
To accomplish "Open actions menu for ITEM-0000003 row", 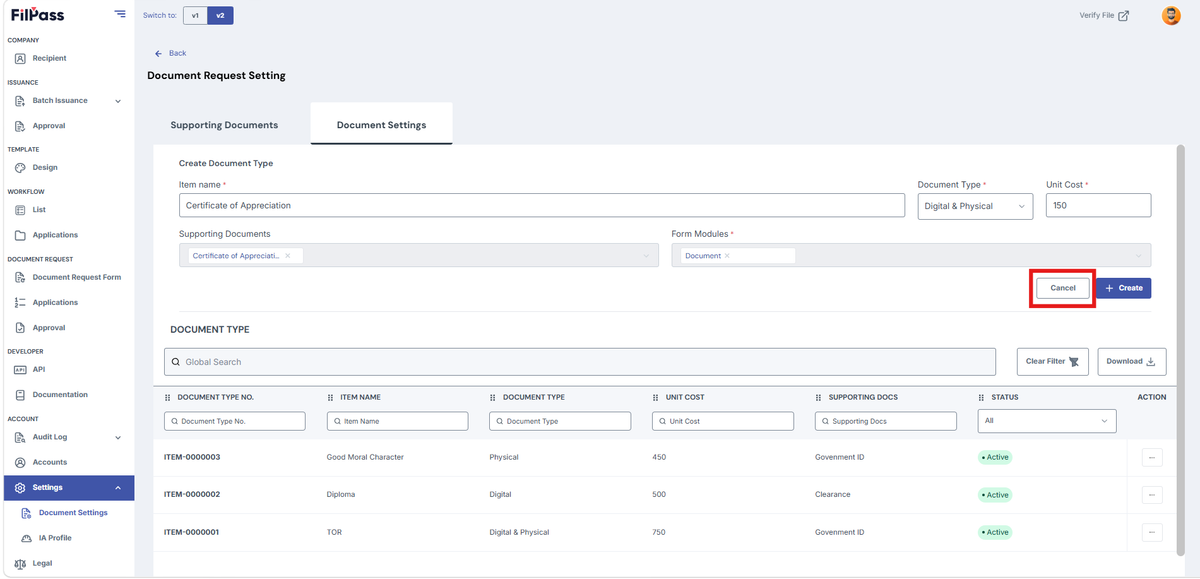I will tap(1151, 457).
